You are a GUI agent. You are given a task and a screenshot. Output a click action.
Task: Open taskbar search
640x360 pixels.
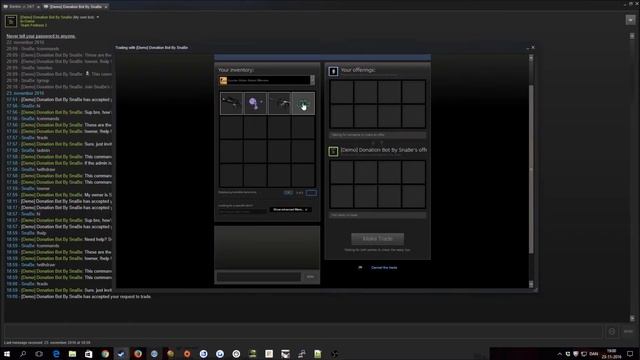pos(23,354)
